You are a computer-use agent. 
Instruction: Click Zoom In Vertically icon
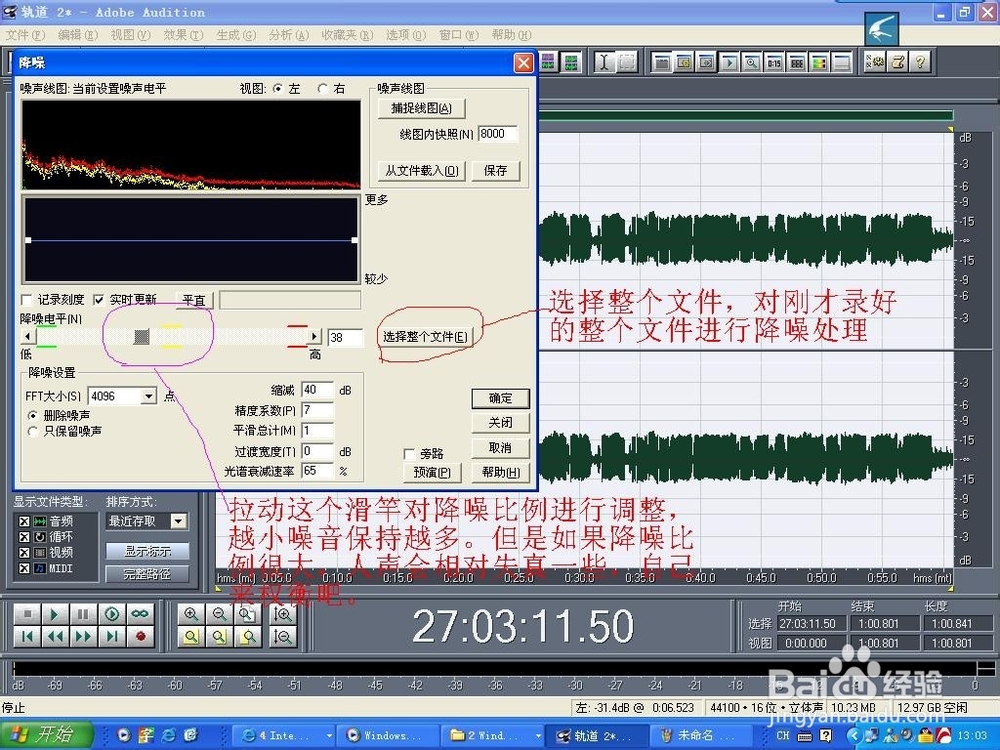tap(283, 614)
